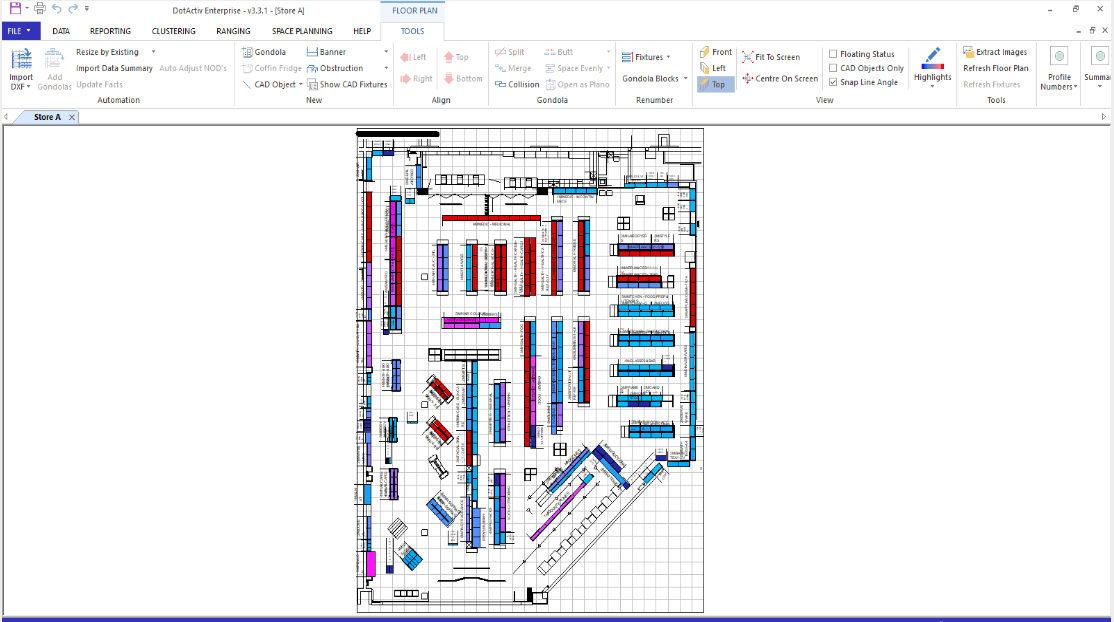
Task: Open the Banner dropdown arrow
Action: click(x=386, y=52)
